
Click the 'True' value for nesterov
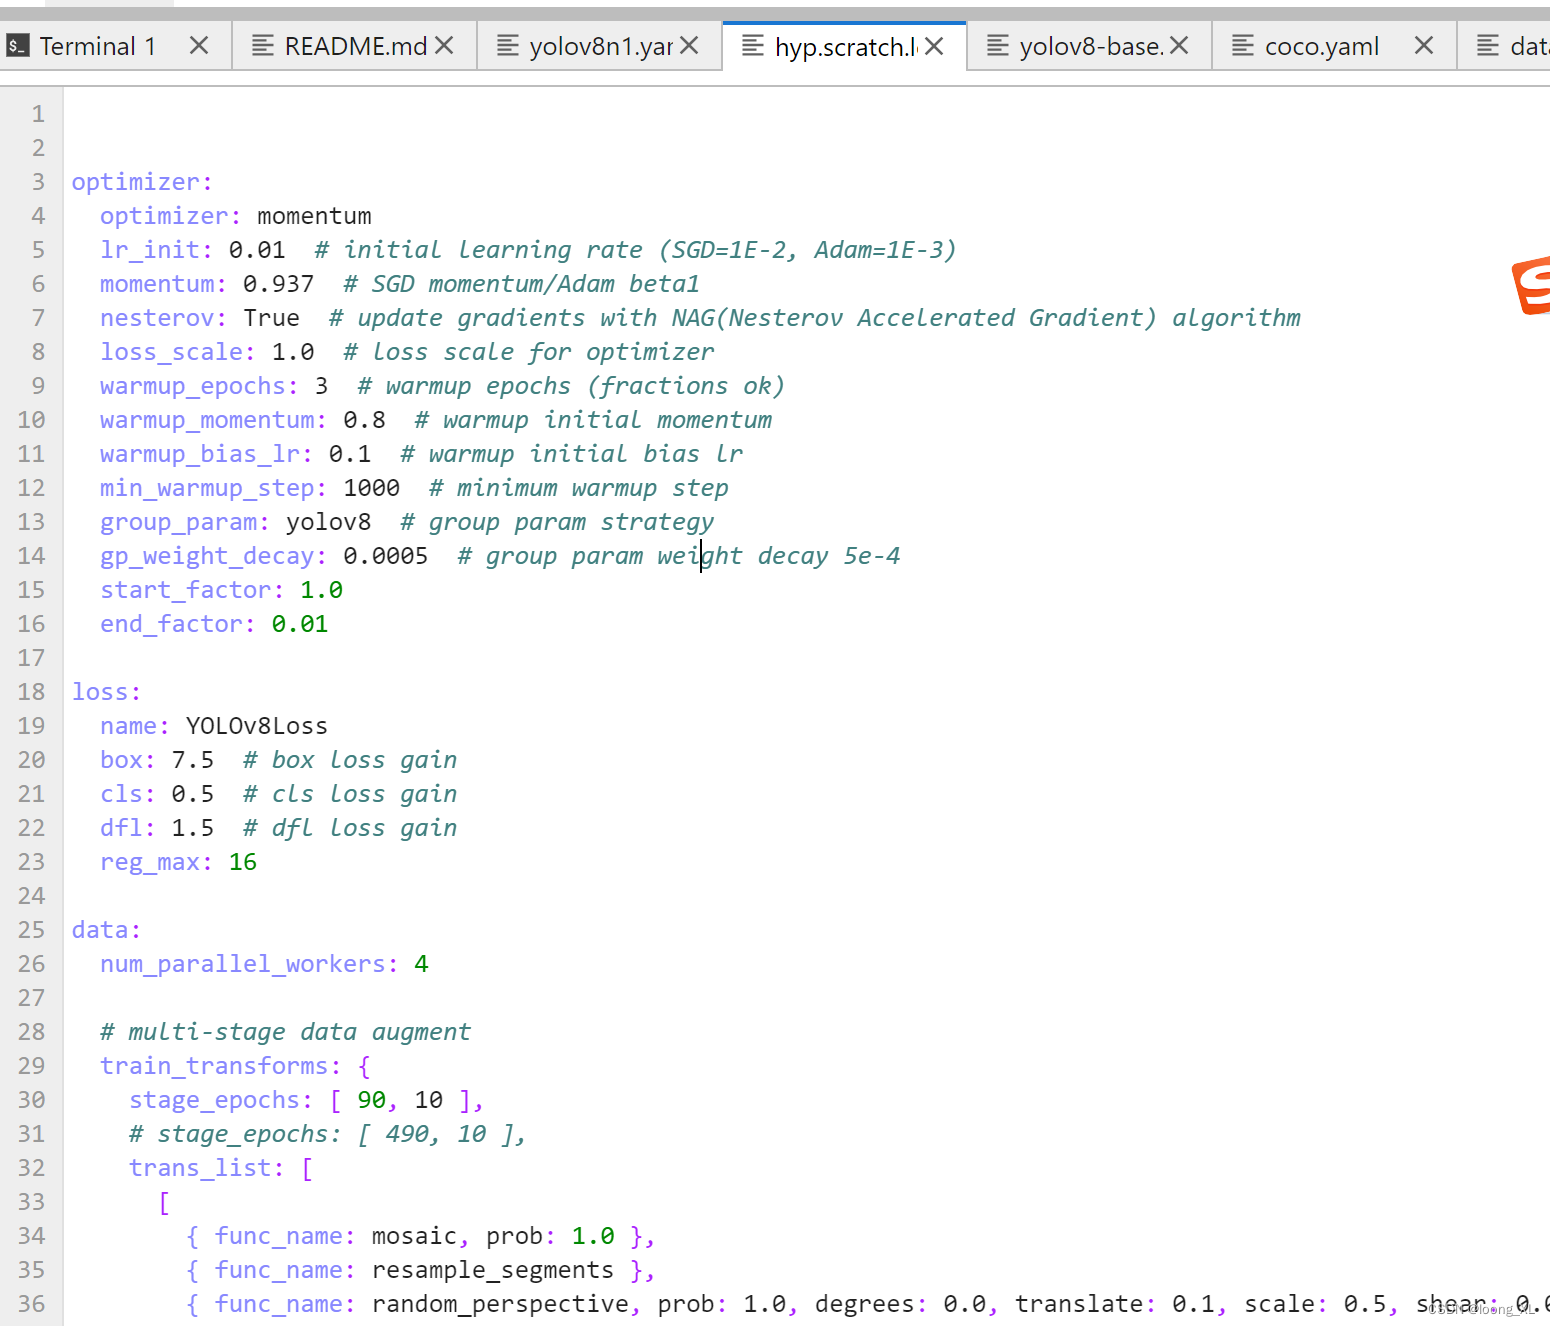(x=271, y=318)
